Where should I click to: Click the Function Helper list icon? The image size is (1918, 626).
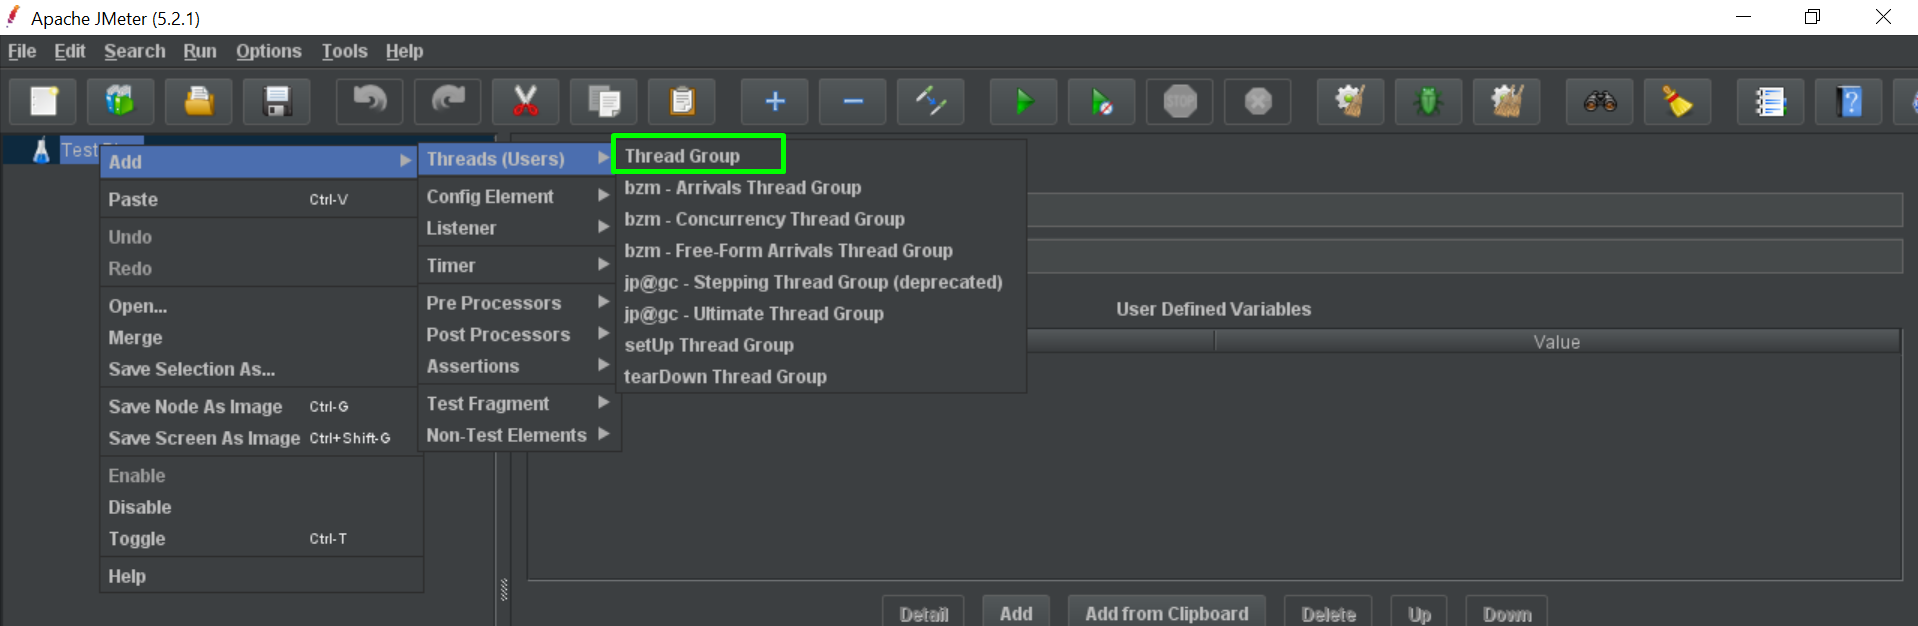1771,101
